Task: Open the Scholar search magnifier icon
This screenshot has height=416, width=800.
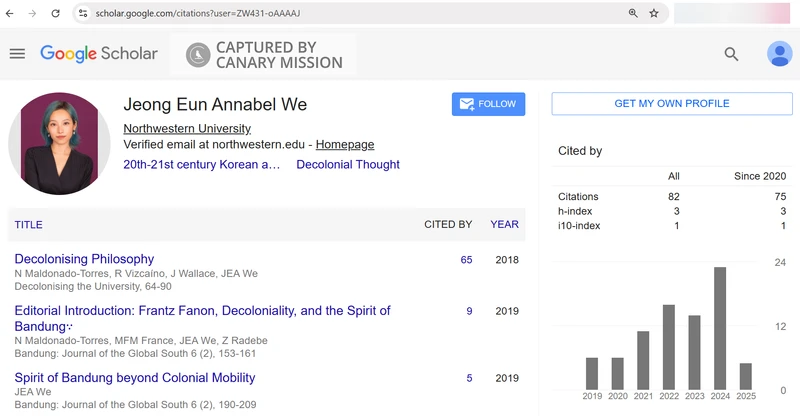Action: [731, 54]
